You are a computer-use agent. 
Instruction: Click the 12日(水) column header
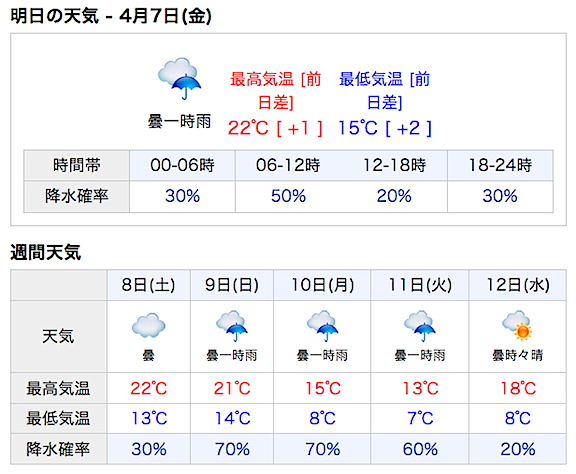click(x=517, y=285)
